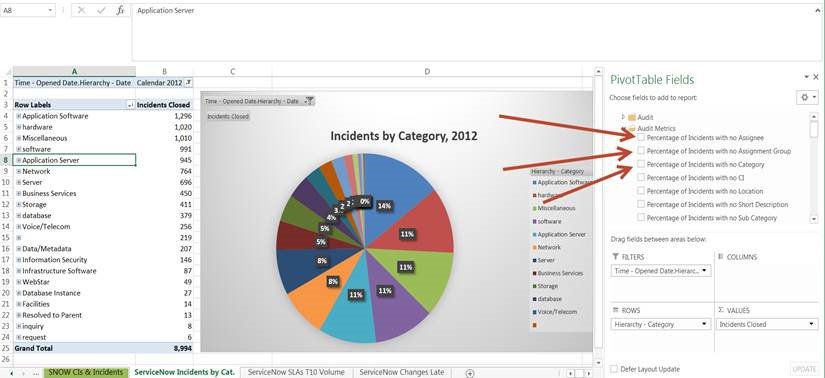This screenshot has width=825, height=378.
Task: Click the previous sheet navigation arrow
Action: point(12,373)
